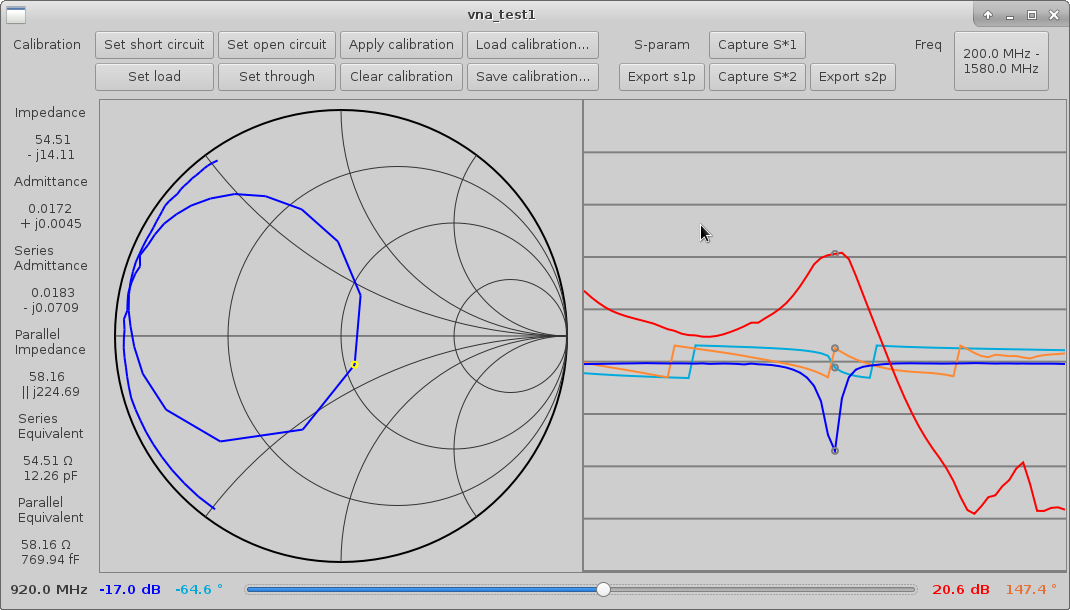Screen dimensions: 1070x610
Task: Click the parallel impedance value 58.16 || j224.69
Action: pyautogui.click(x=51, y=384)
